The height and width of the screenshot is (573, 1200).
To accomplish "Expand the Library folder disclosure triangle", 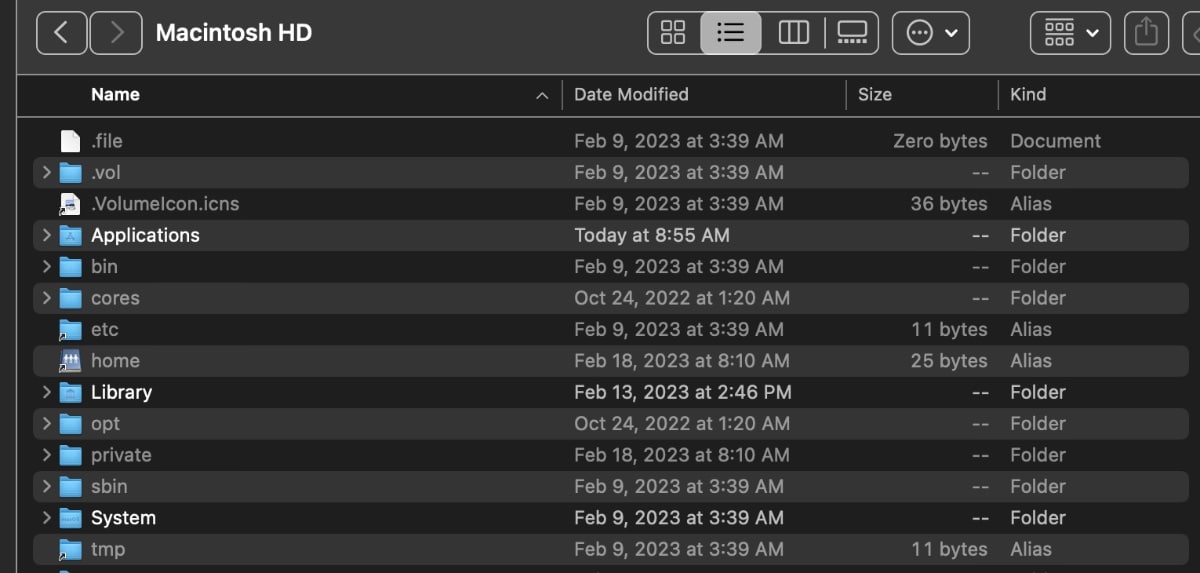I will coord(46,393).
